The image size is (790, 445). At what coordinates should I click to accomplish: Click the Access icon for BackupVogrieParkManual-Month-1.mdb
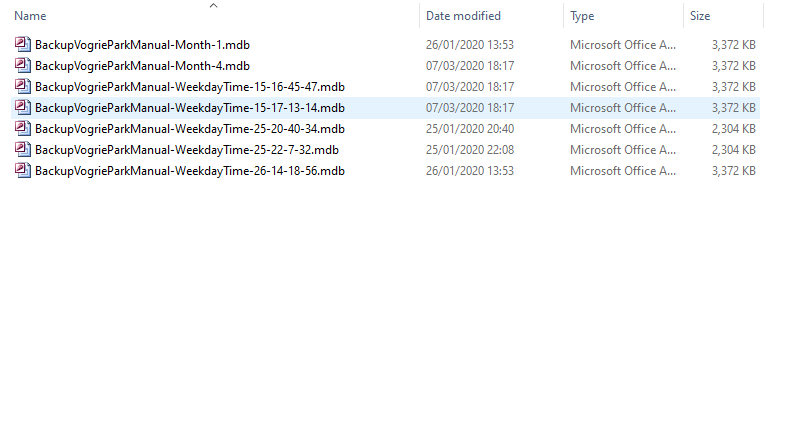pyautogui.click(x=24, y=44)
